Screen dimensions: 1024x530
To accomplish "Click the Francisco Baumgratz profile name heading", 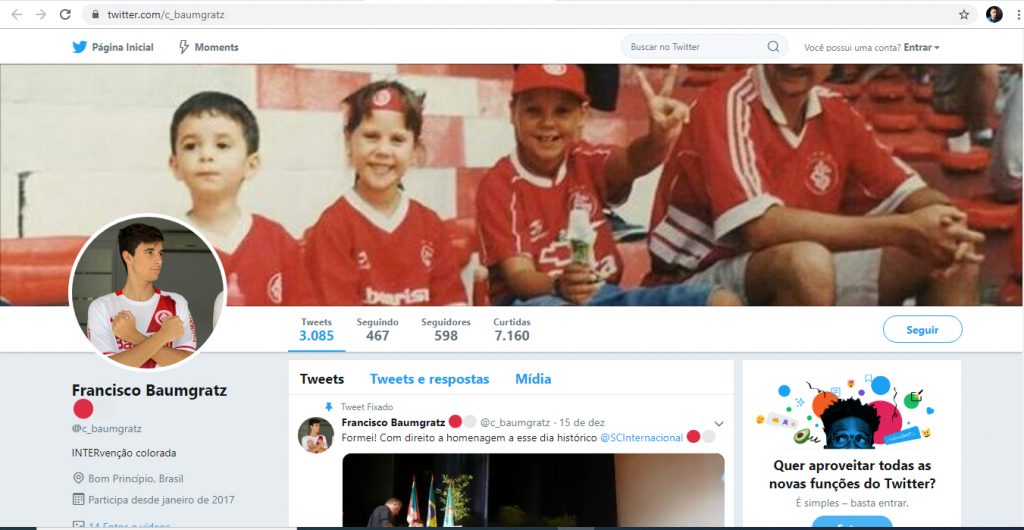I will point(150,390).
